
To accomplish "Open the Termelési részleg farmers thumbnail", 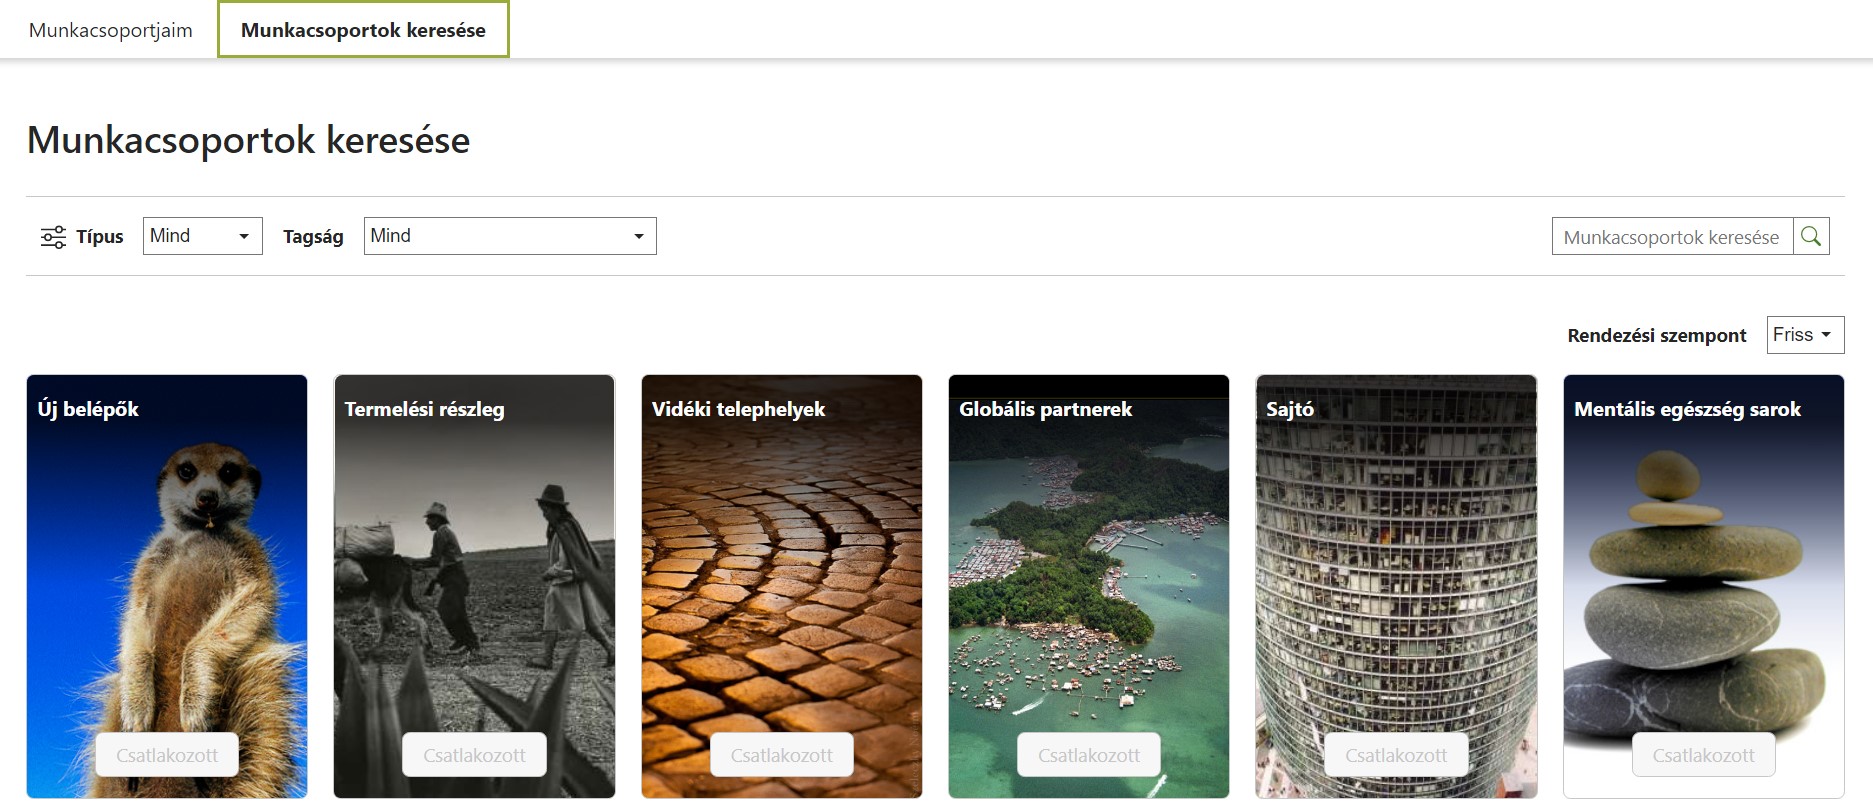I will click(474, 586).
